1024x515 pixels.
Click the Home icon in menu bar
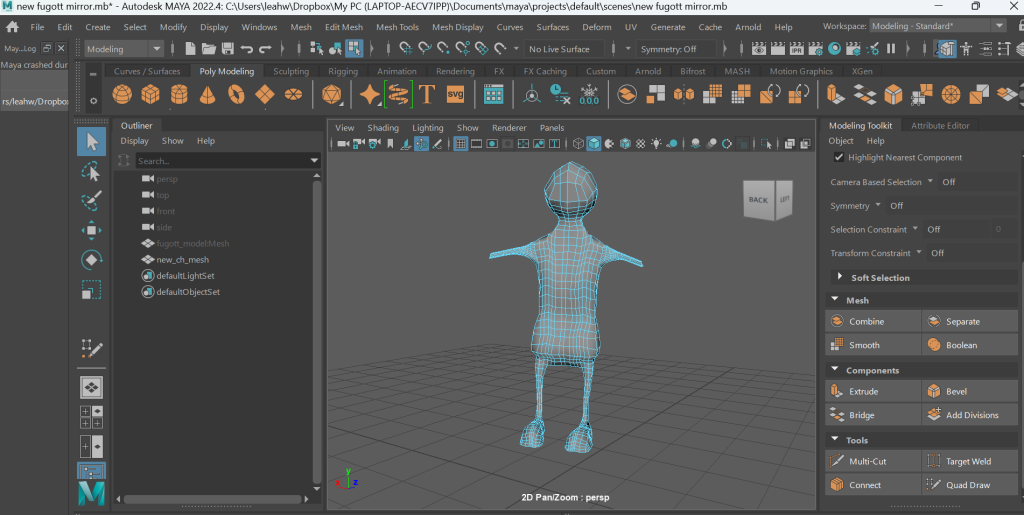pyautogui.click(x=12, y=27)
